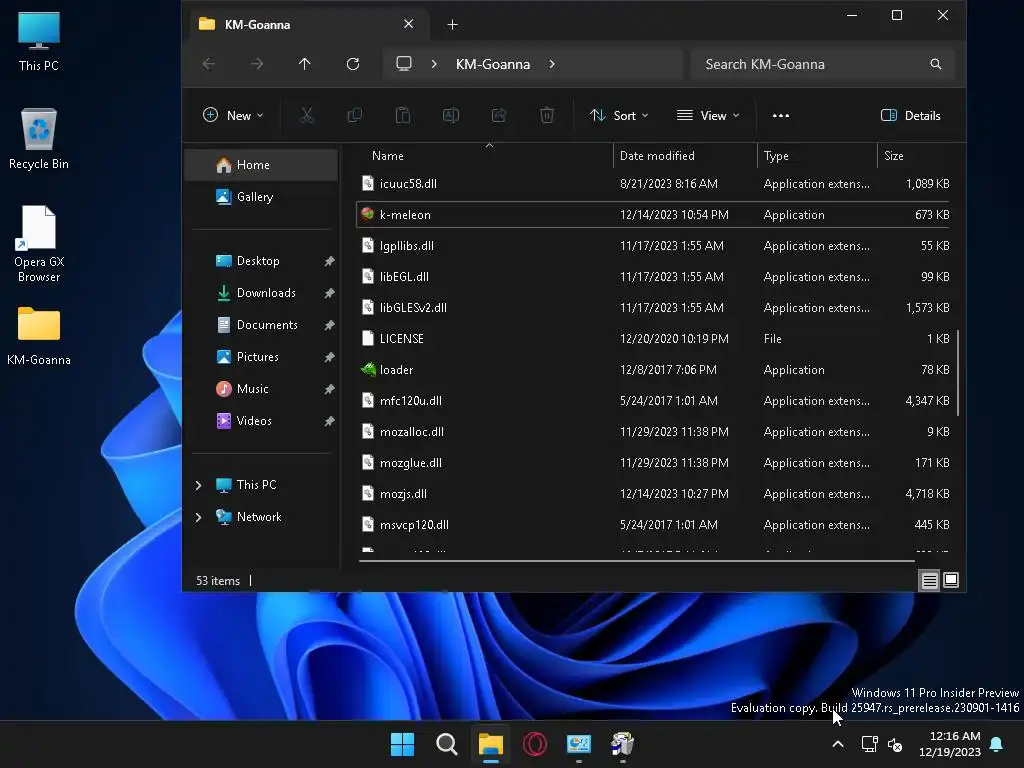Select the KM-Goanna window tab
This screenshot has width=1024, height=768.
click(307, 24)
